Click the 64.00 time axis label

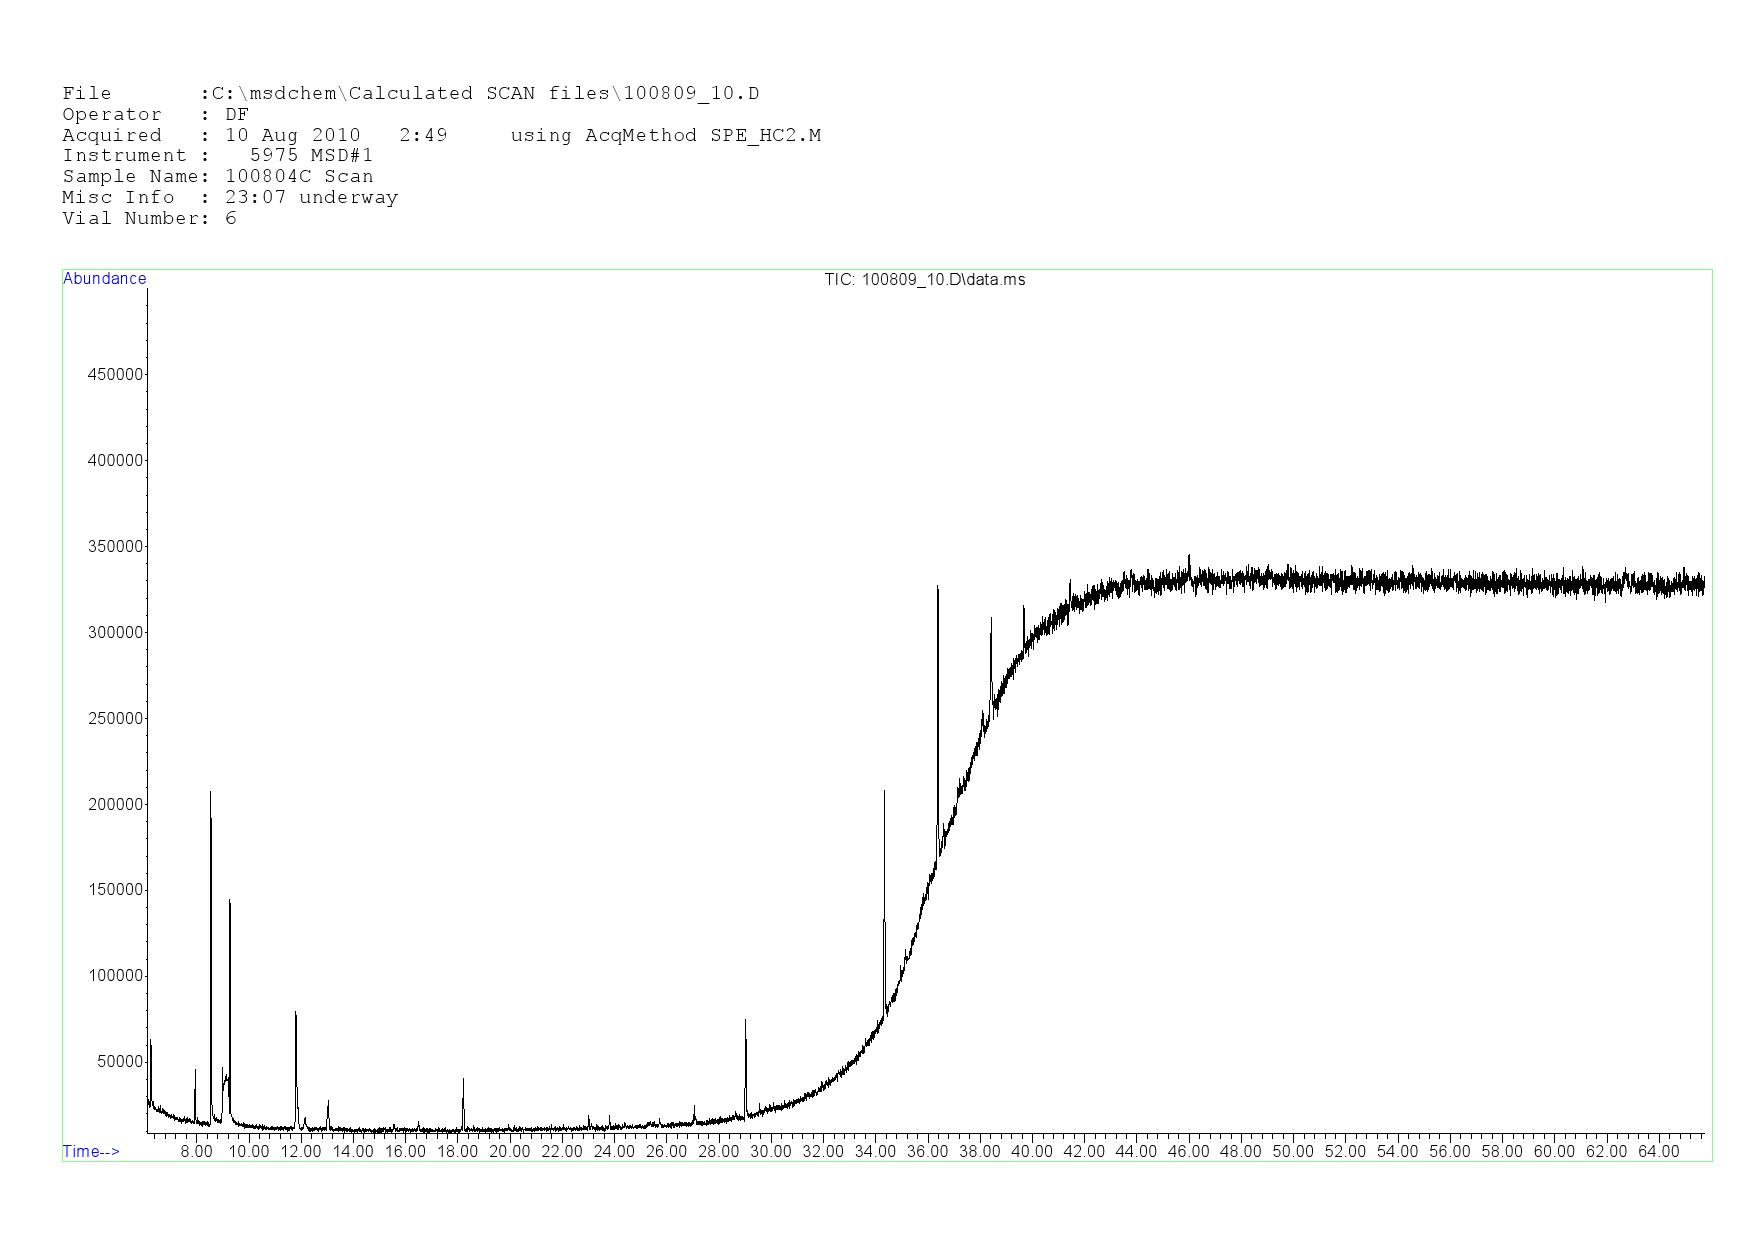tap(1658, 1152)
